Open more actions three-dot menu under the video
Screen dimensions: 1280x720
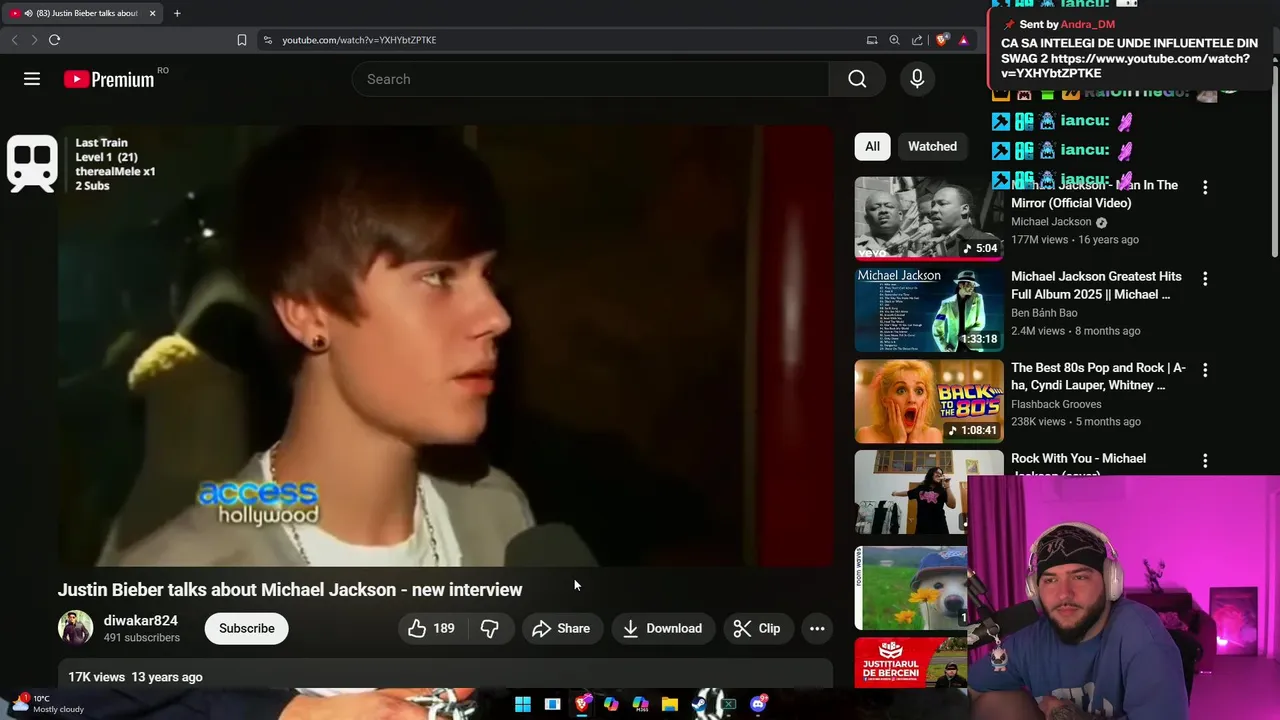coord(817,628)
